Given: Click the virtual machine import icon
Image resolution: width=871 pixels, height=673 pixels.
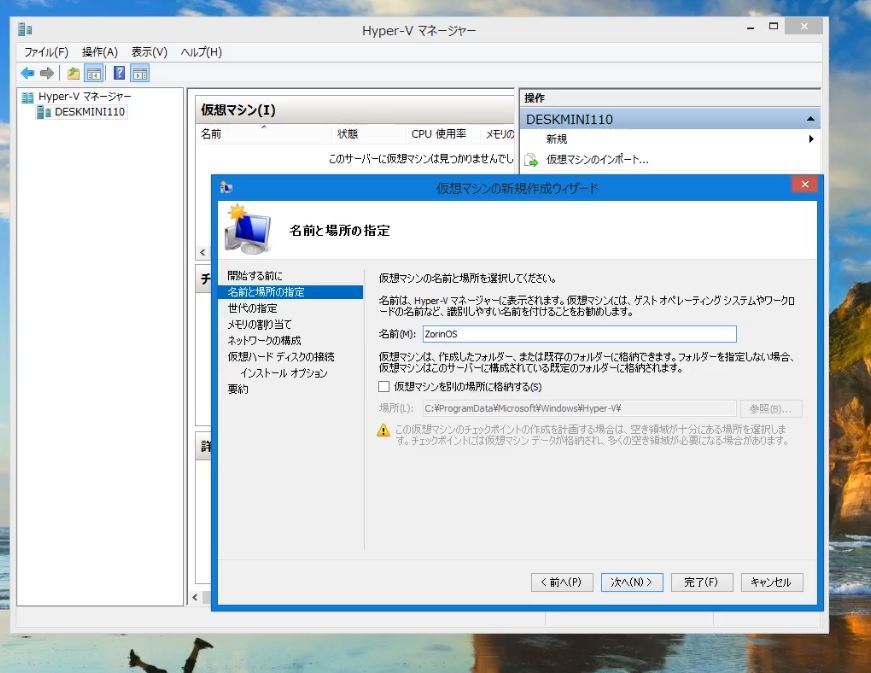Looking at the screenshot, I should coord(532,159).
